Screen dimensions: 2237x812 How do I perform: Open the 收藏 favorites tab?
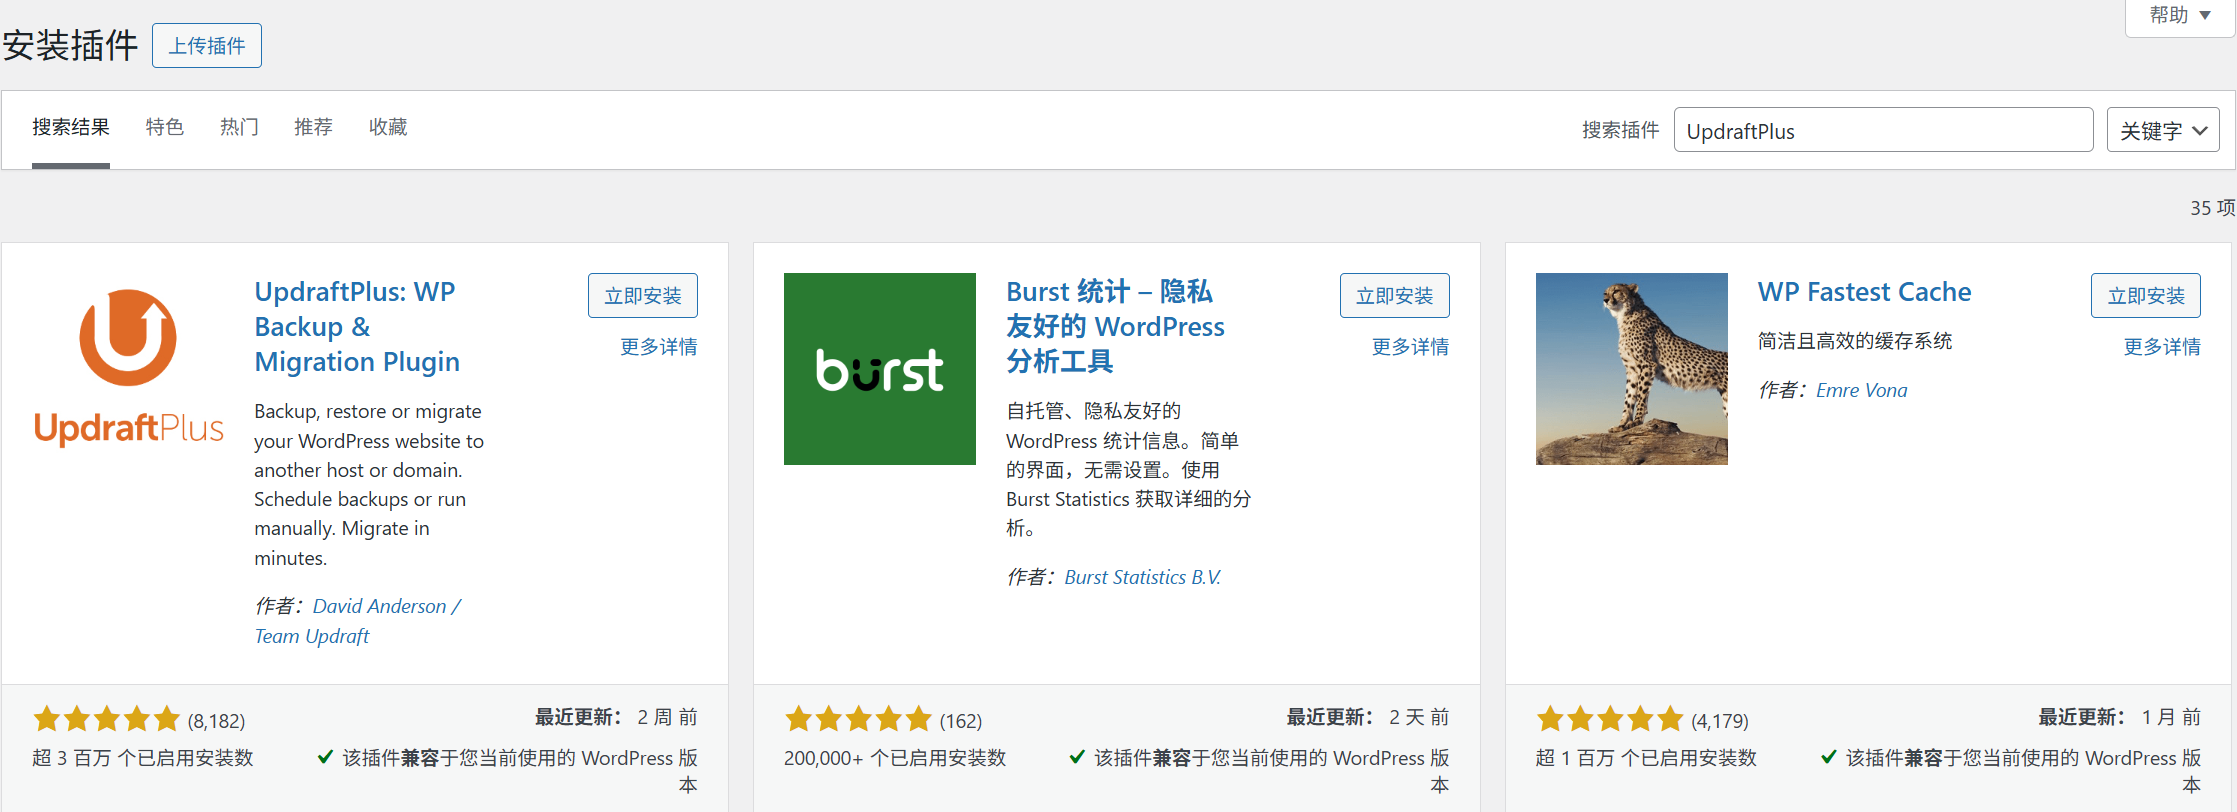(x=388, y=127)
